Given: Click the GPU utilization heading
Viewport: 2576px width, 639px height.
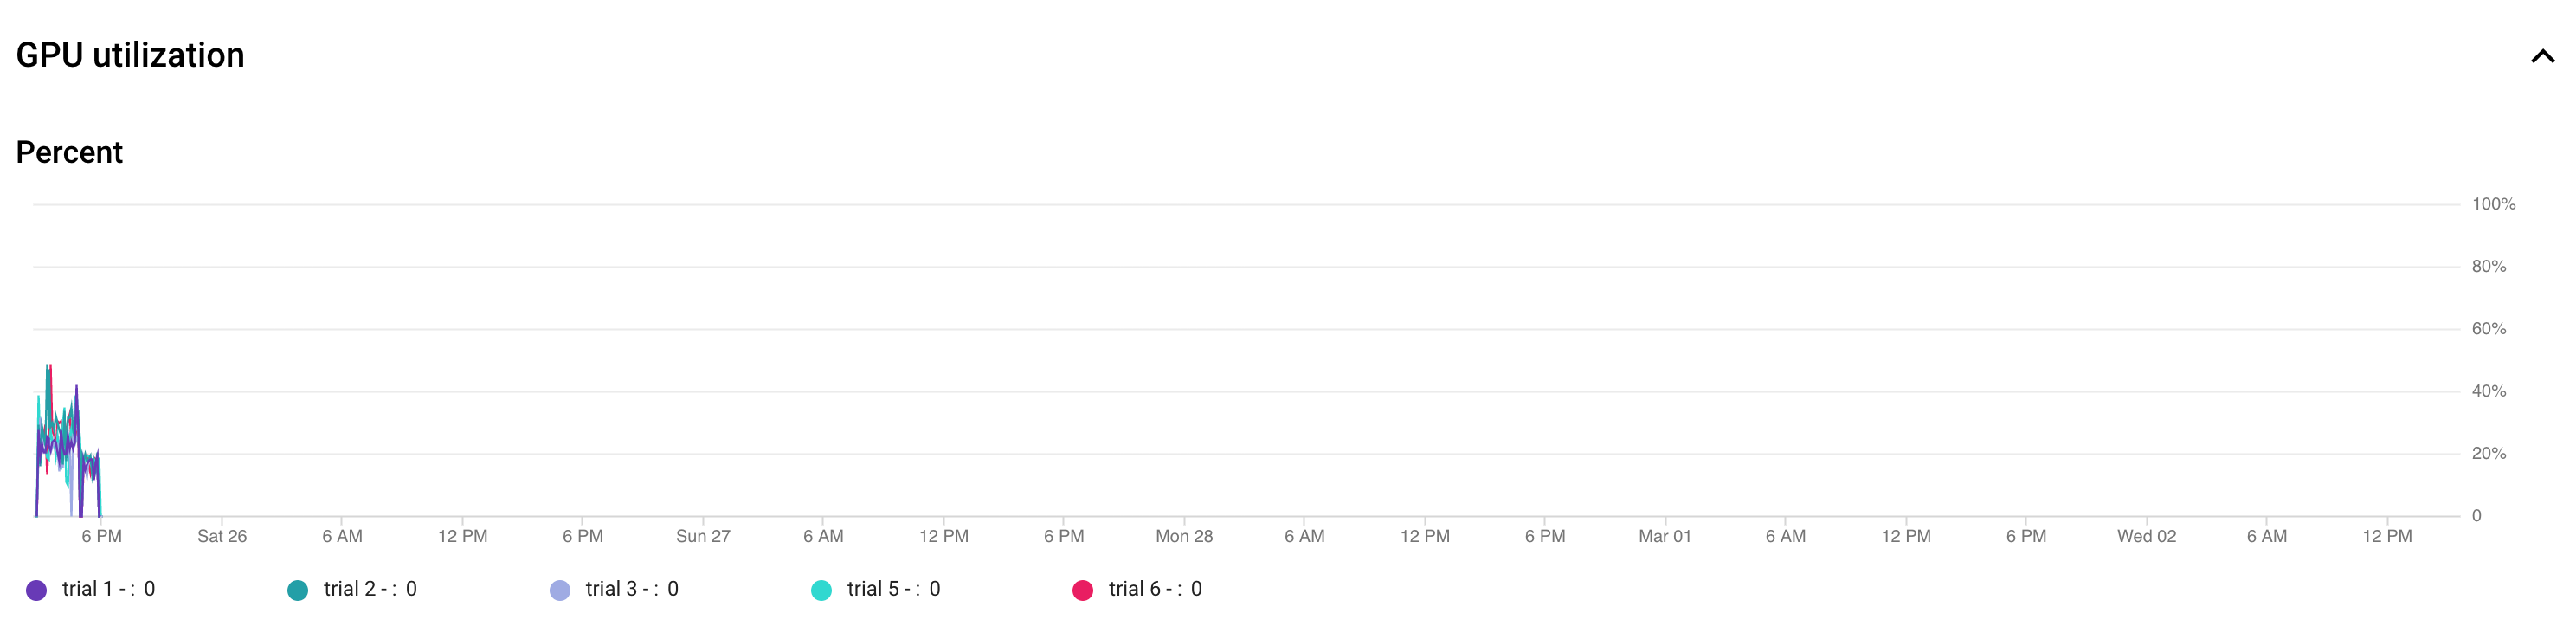Looking at the screenshot, I should coord(130,55).
